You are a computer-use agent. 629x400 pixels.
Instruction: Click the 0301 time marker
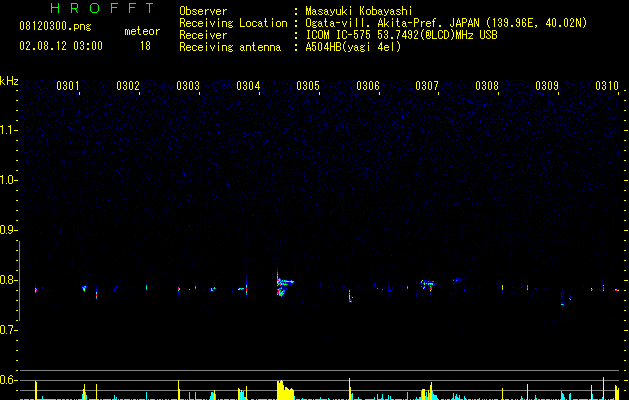tap(68, 85)
